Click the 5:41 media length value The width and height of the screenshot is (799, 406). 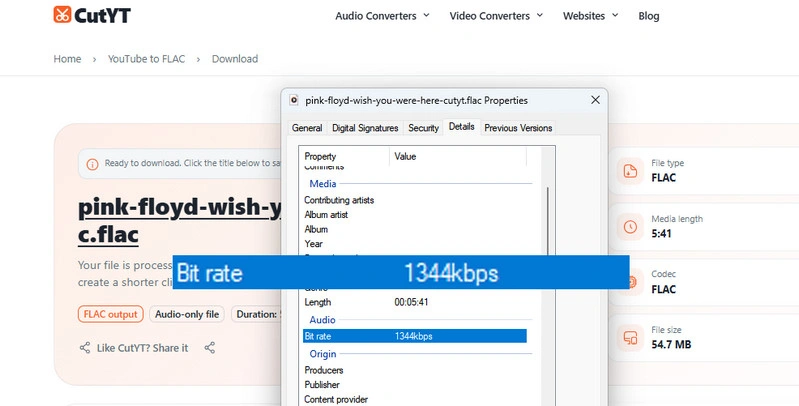[661, 233]
